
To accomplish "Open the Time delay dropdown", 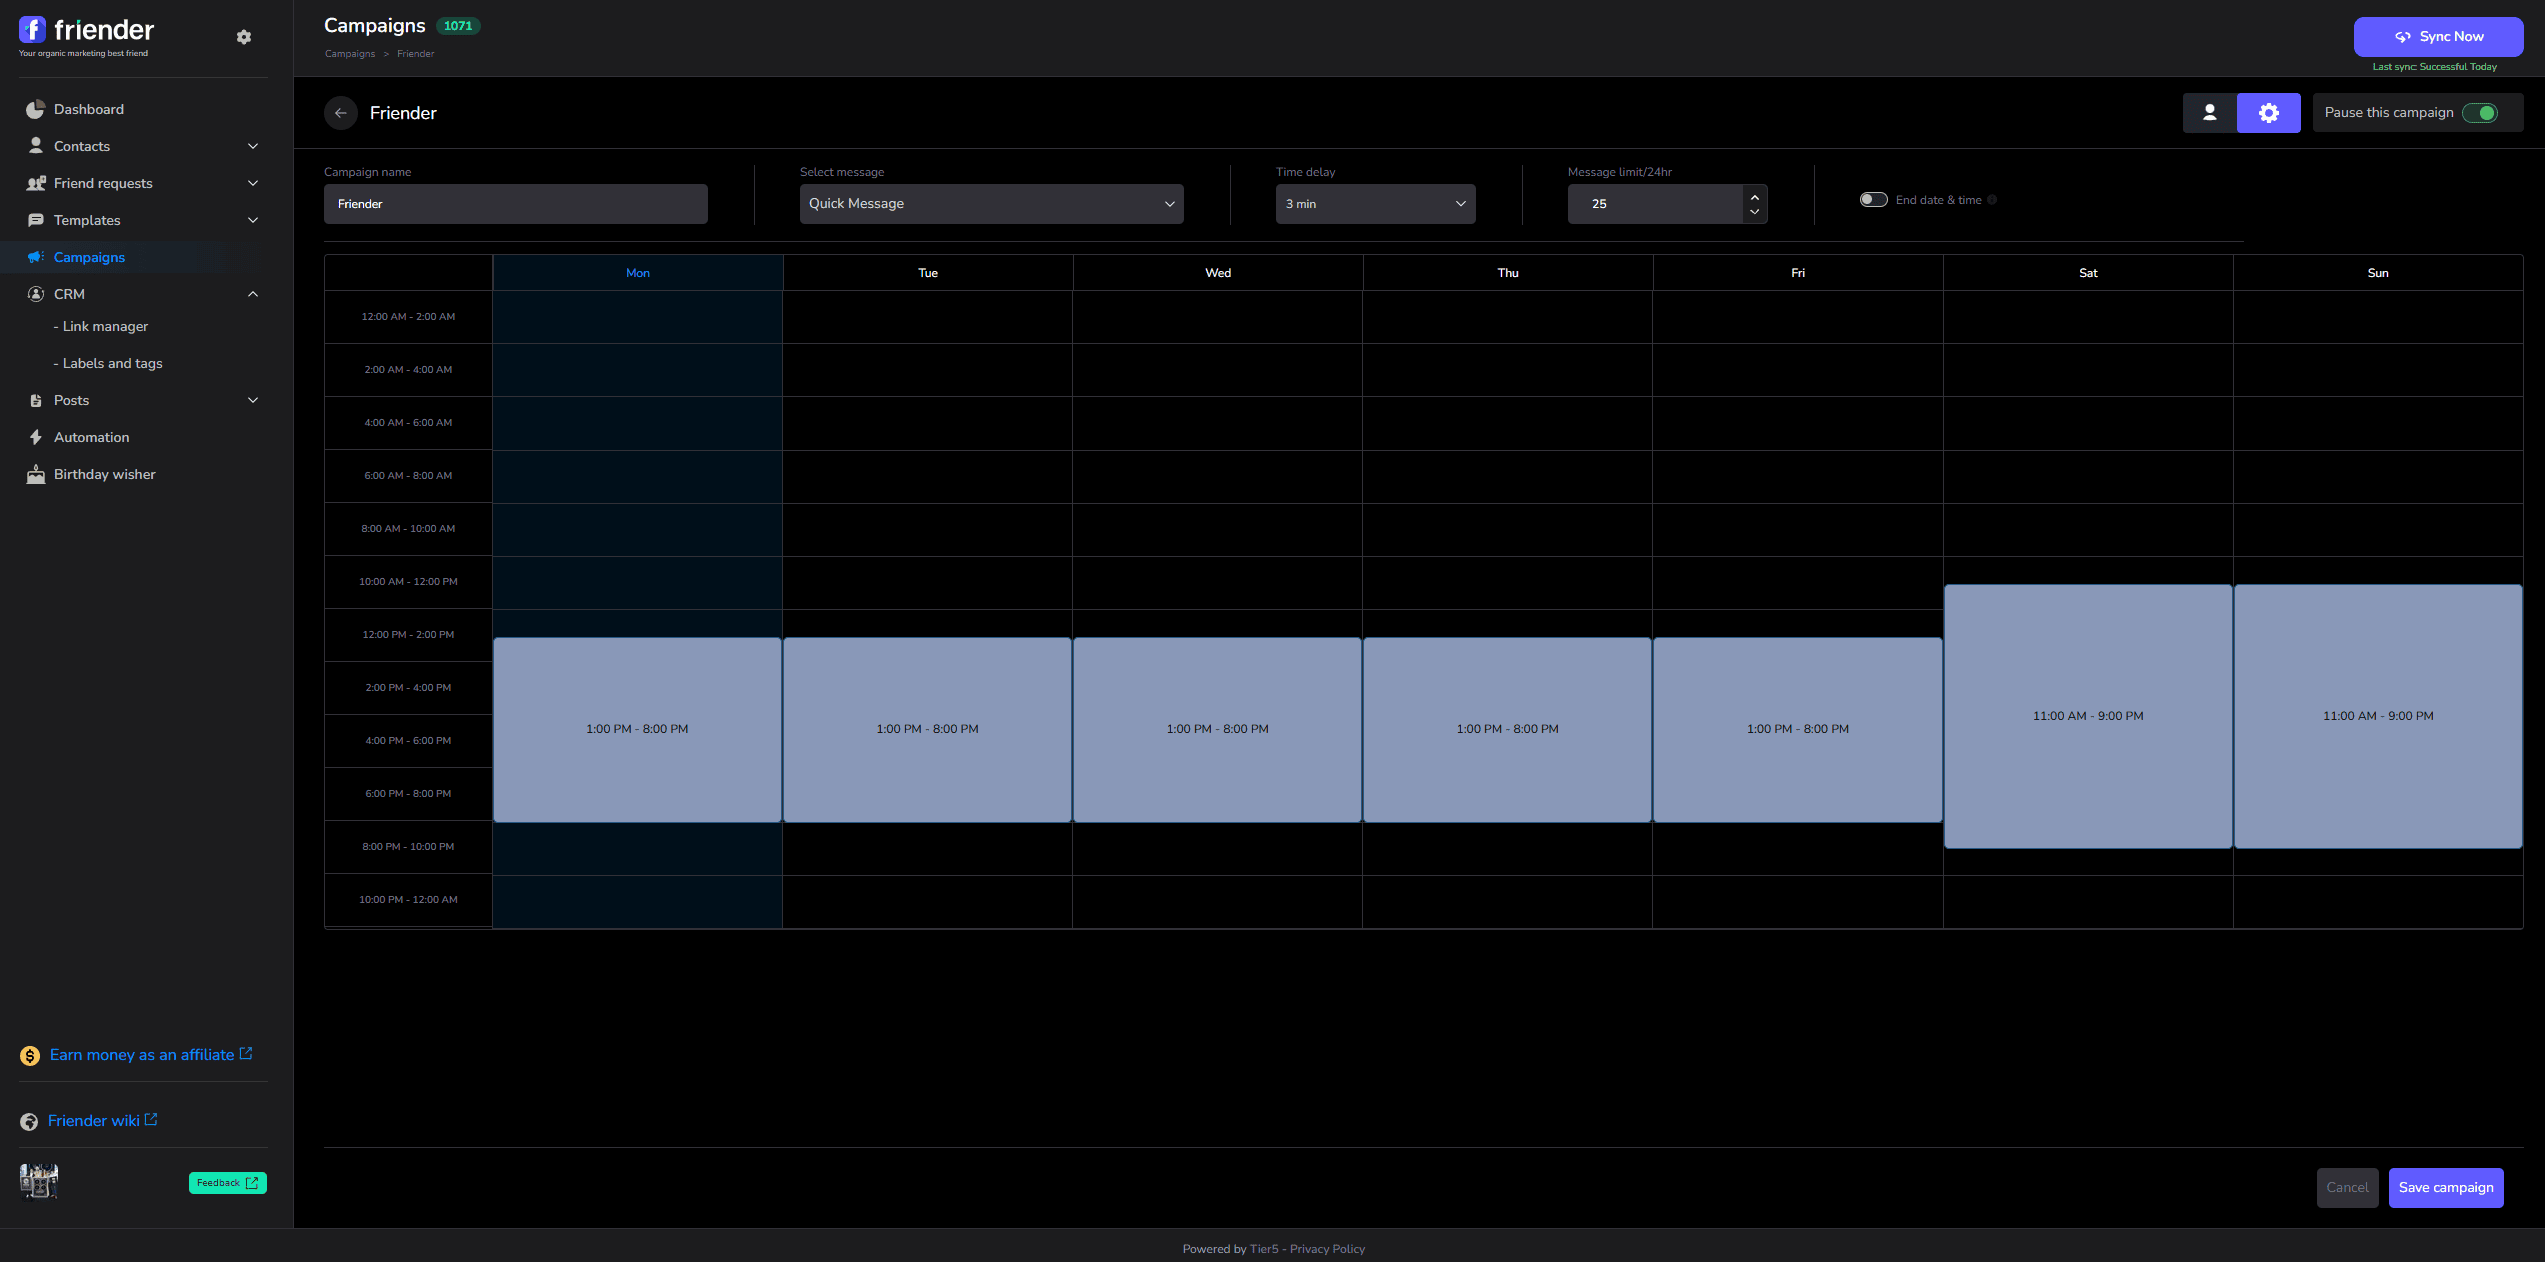I will tap(1375, 204).
